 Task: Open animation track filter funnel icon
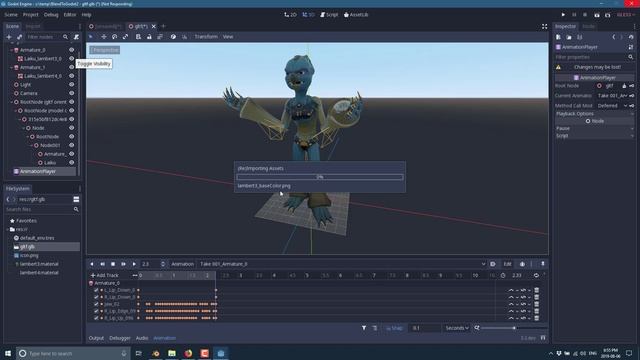tap(364, 328)
